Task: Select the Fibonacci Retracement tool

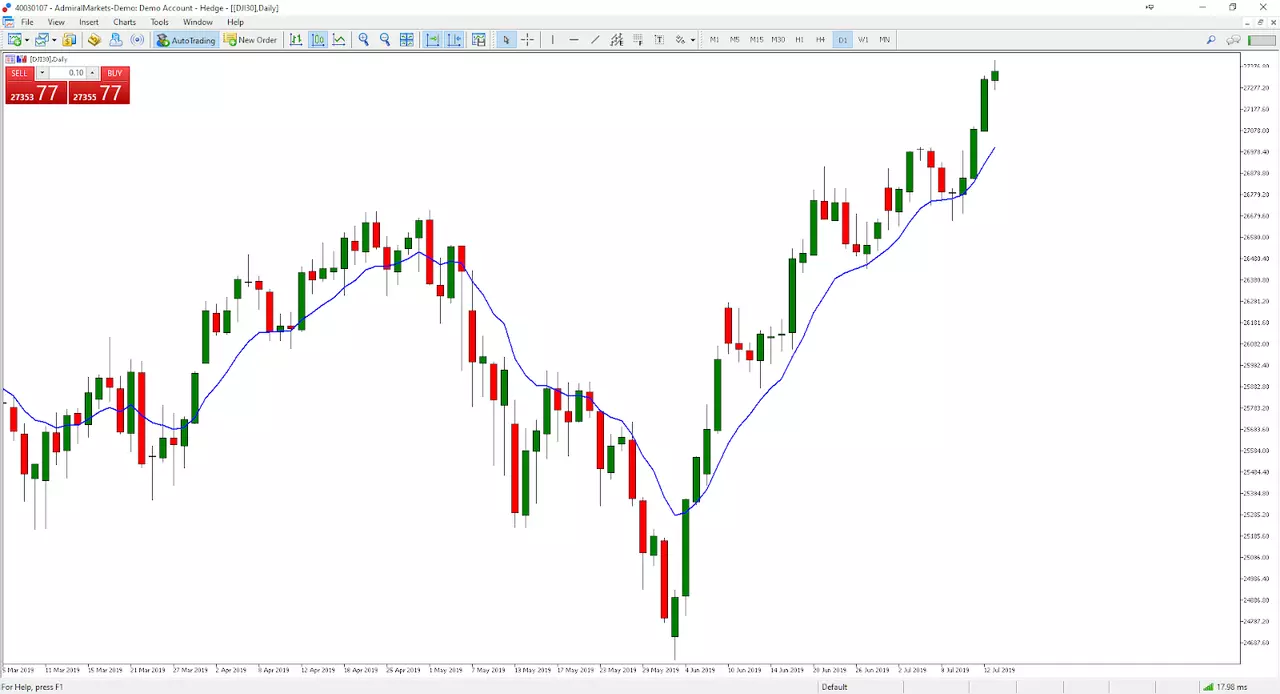Action: [638, 40]
